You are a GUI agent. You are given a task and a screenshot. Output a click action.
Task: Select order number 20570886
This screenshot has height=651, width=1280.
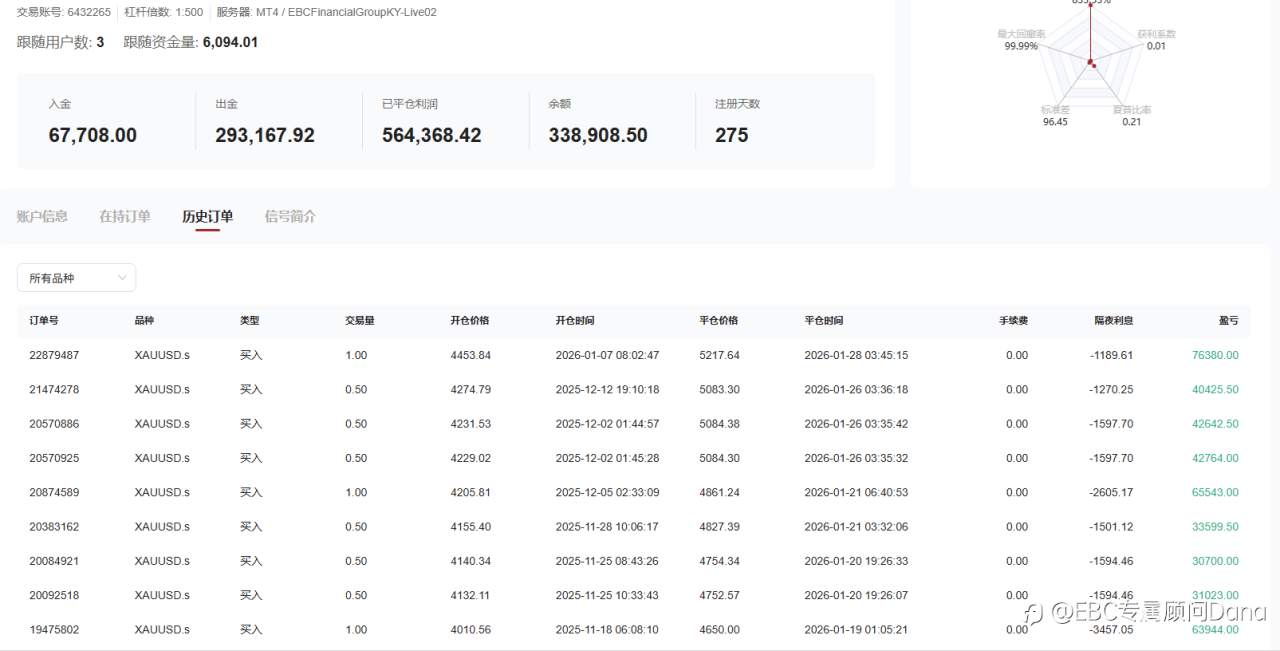pos(54,424)
